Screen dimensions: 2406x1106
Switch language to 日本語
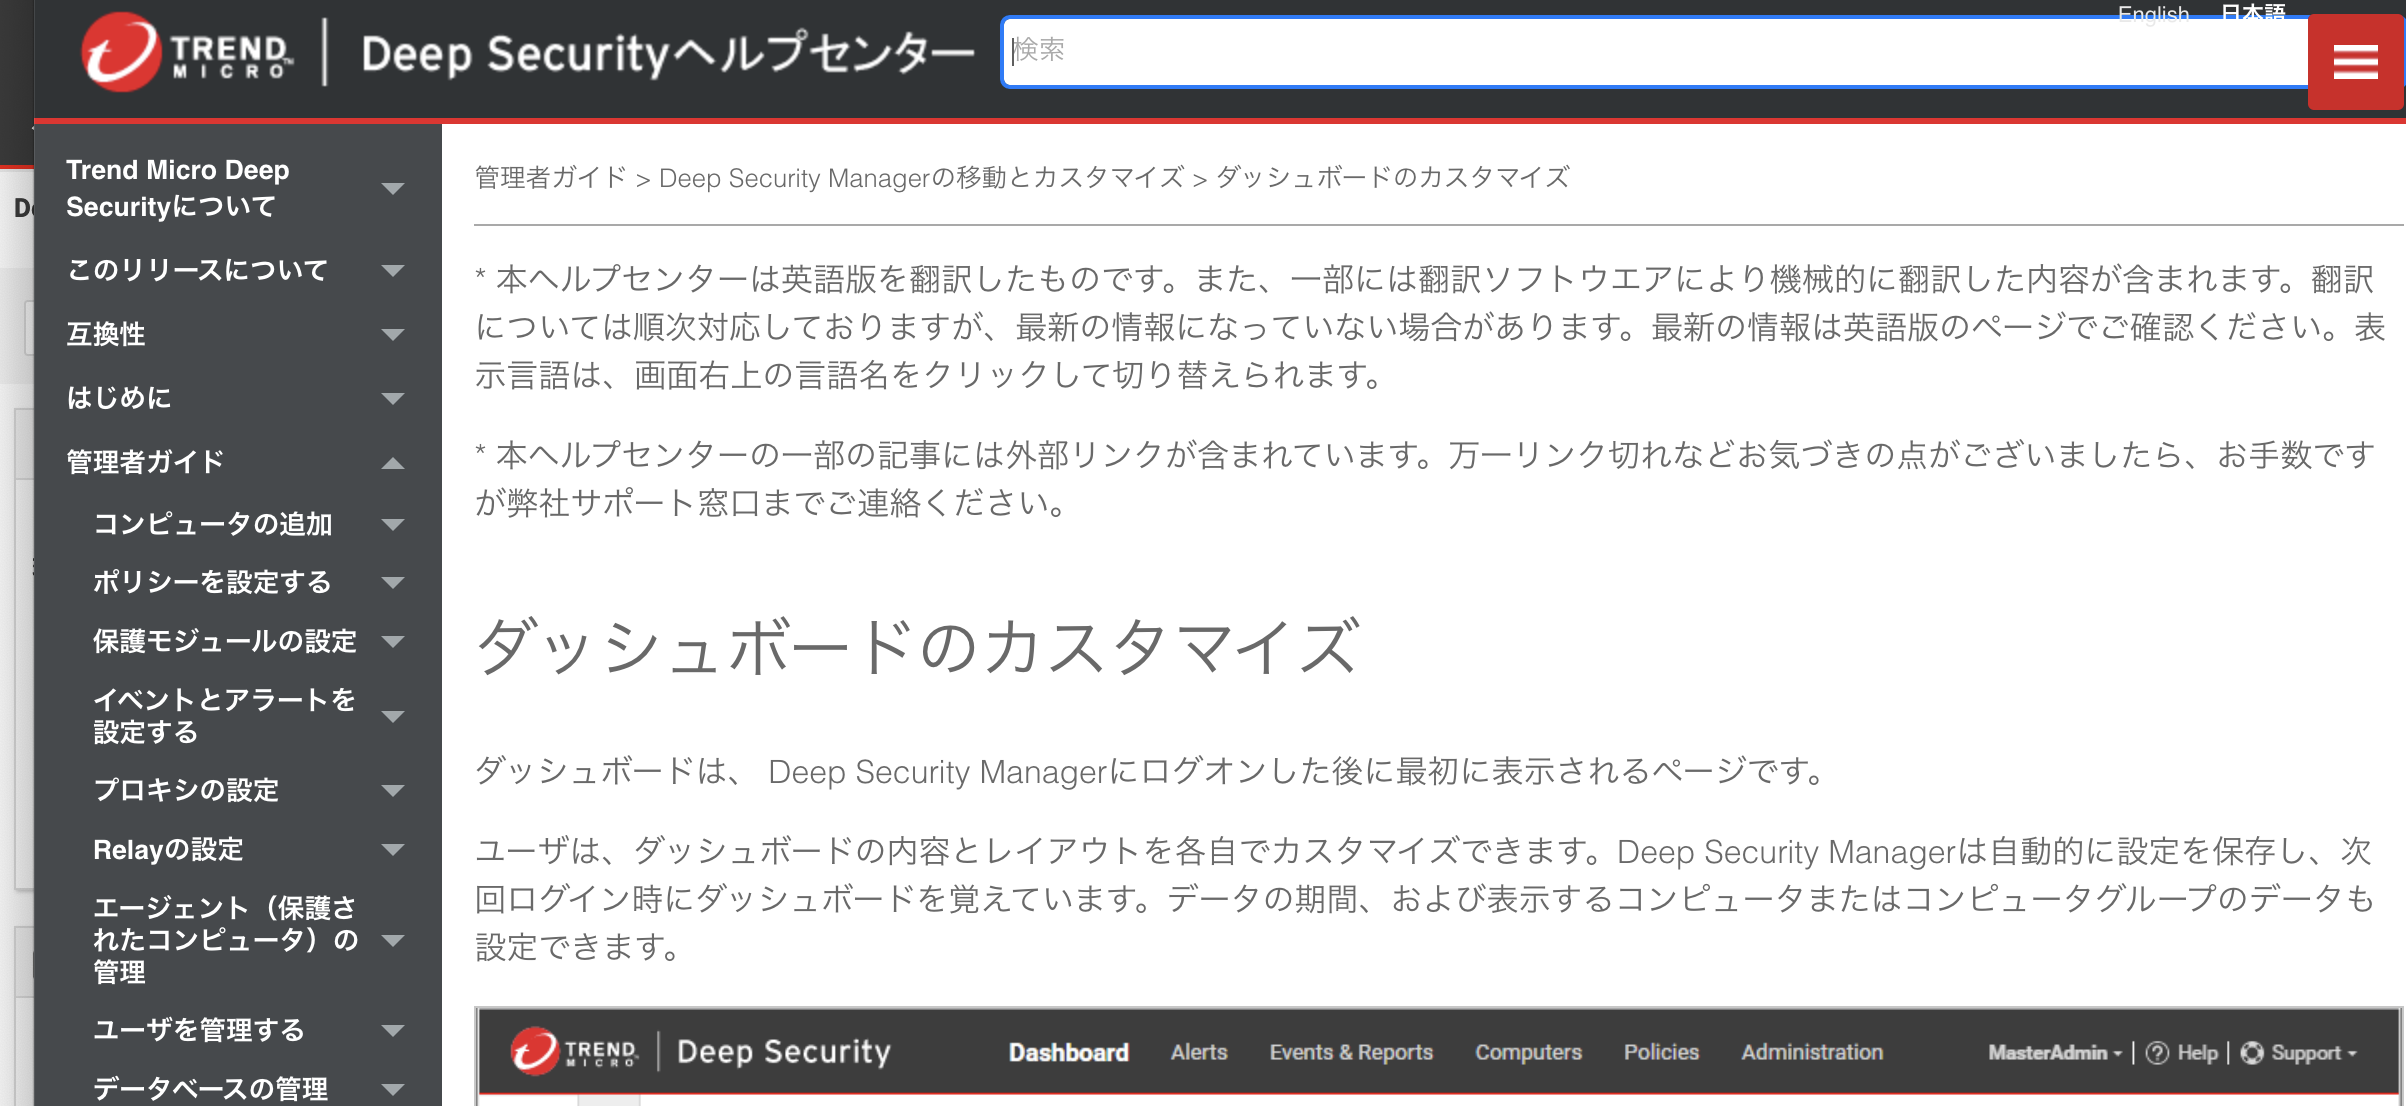pos(2253,13)
